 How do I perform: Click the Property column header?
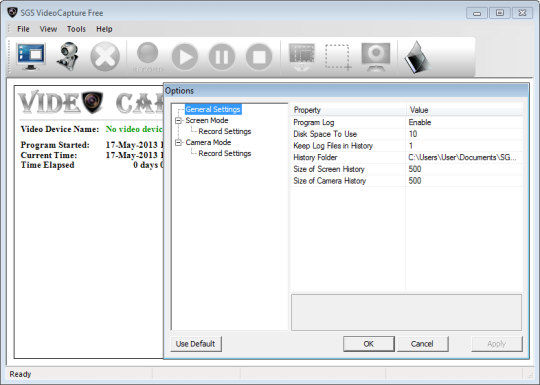point(348,110)
